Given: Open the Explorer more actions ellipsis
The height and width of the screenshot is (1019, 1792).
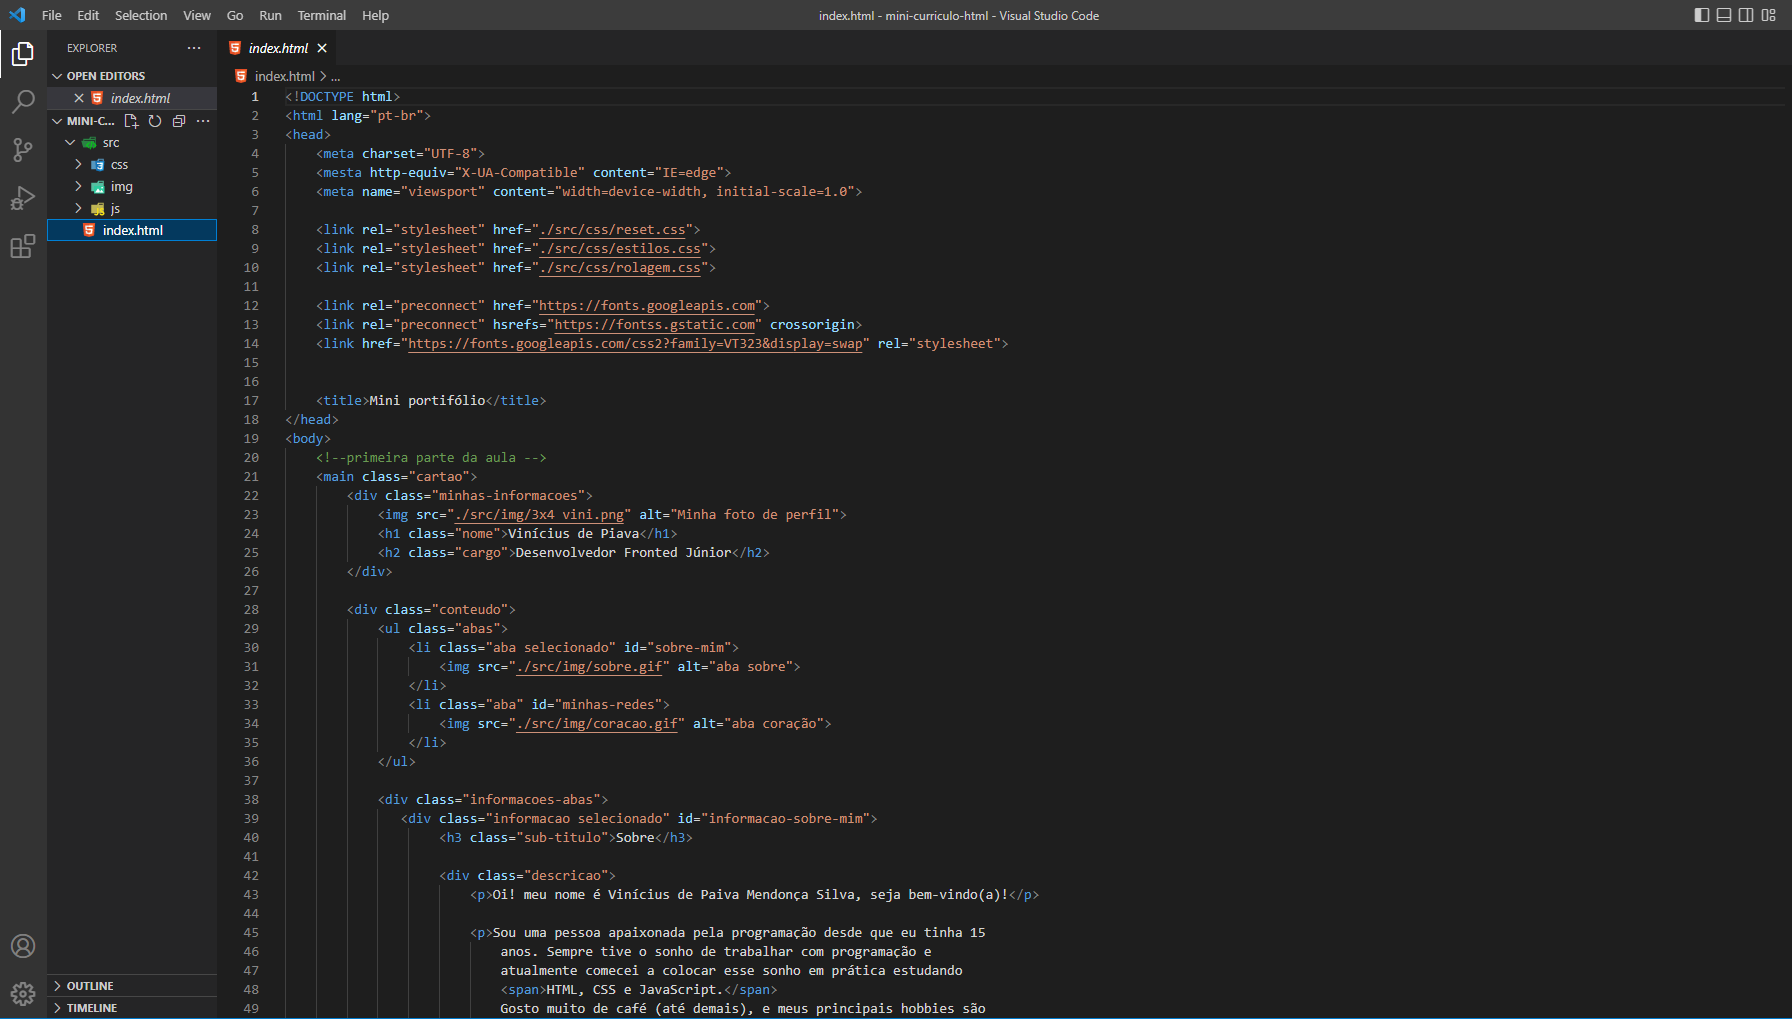Looking at the screenshot, I should 194,48.
